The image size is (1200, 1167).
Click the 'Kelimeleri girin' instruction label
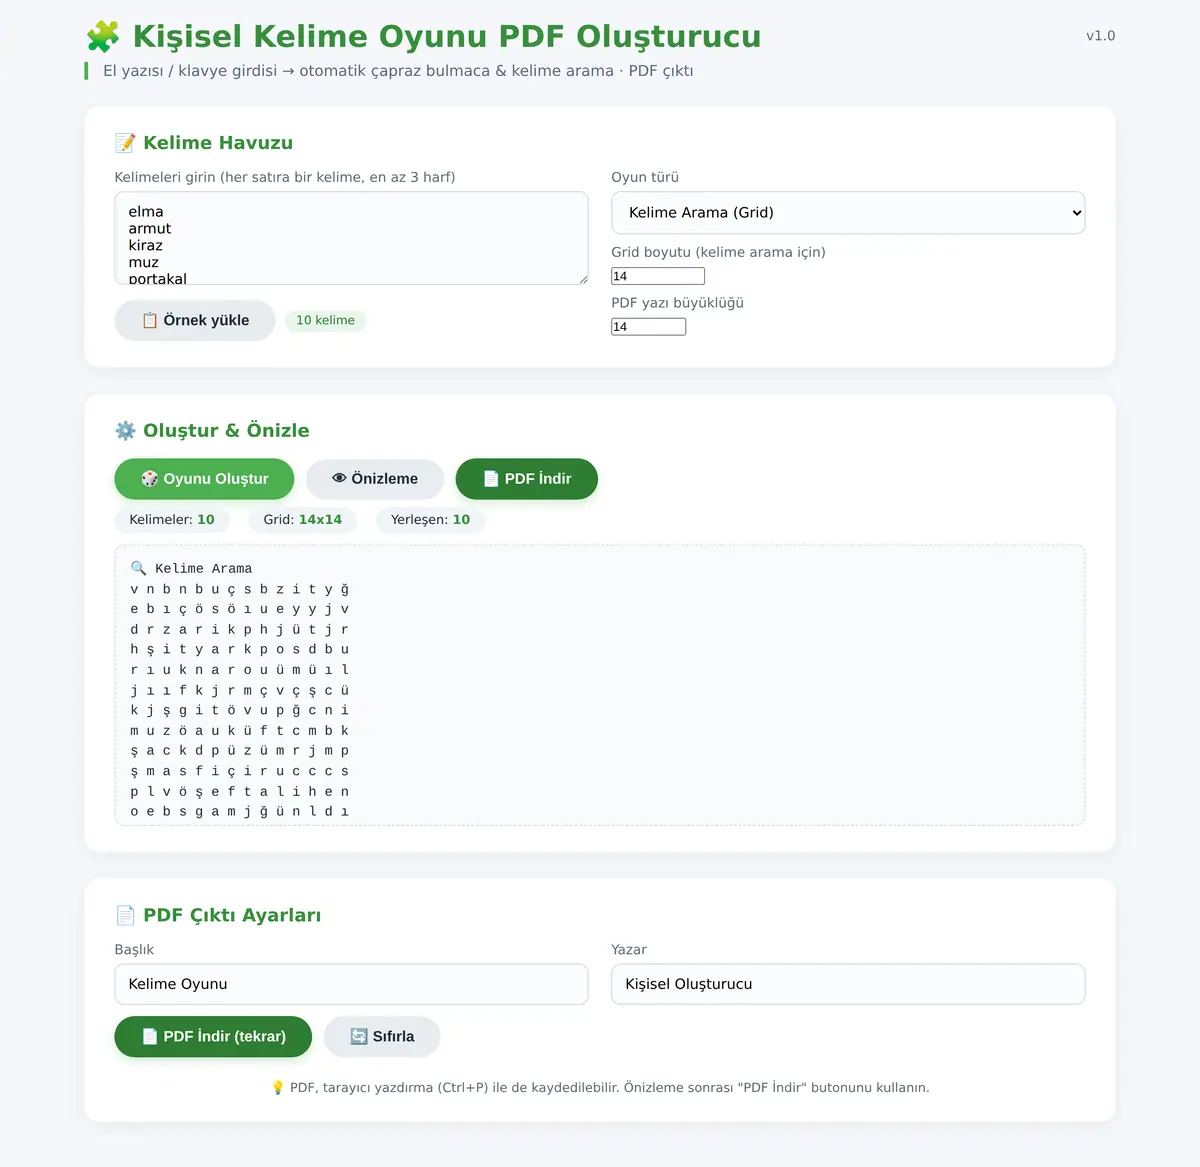[285, 178]
